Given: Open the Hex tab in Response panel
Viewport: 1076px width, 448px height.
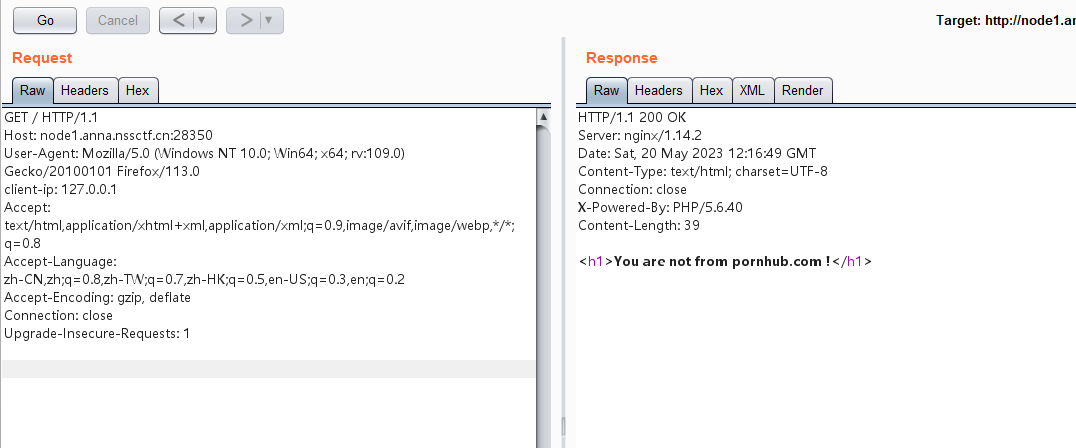Looking at the screenshot, I should pyautogui.click(x=711, y=91).
